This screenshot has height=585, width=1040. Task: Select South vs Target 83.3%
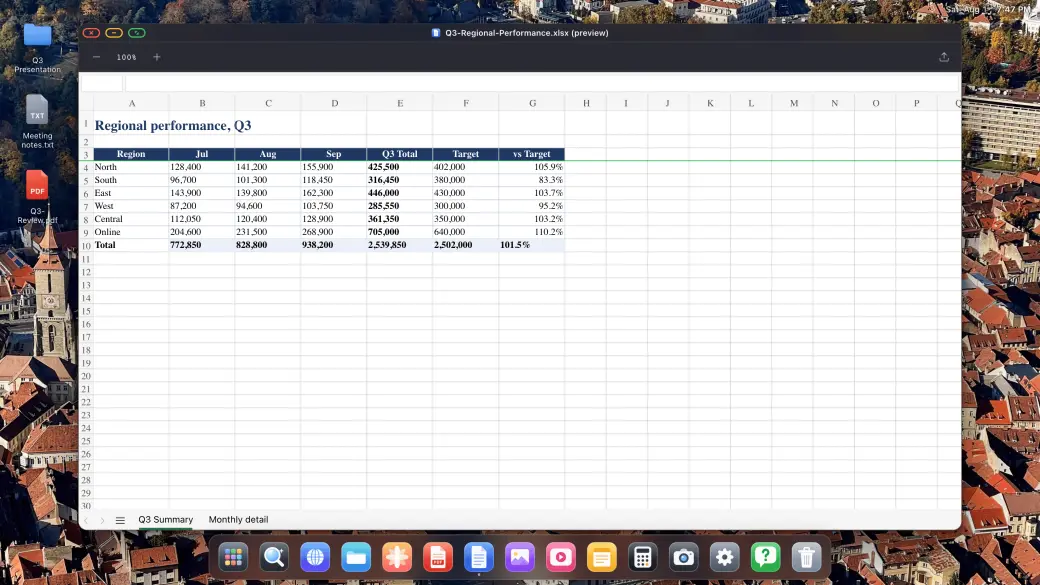tap(532, 180)
